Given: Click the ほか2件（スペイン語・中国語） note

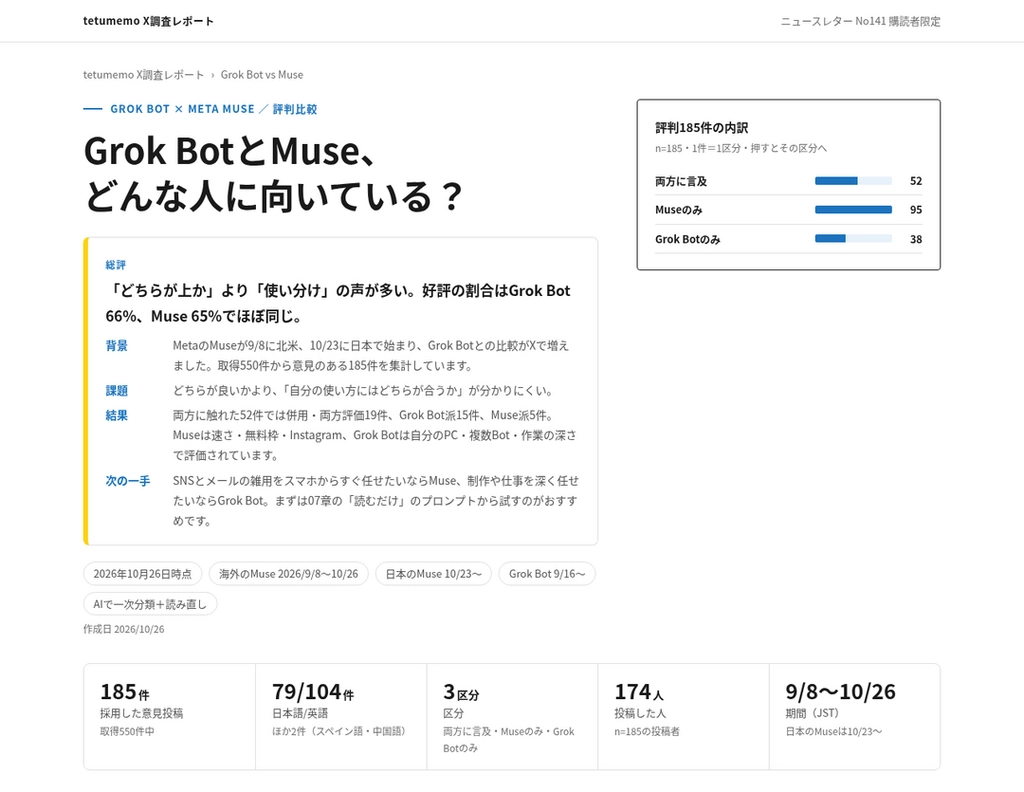Looking at the screenshot, I should [x=341, y=731].
